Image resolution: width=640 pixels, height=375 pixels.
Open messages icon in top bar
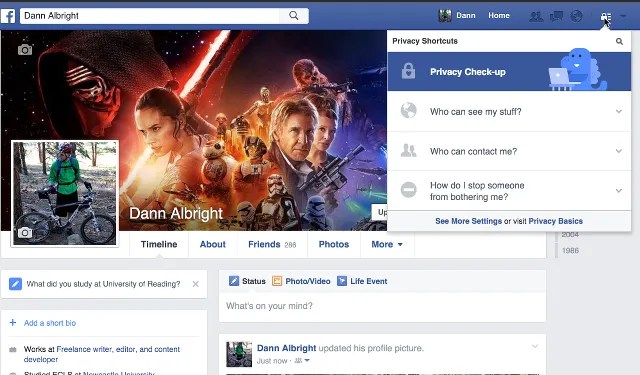point(556,16)
